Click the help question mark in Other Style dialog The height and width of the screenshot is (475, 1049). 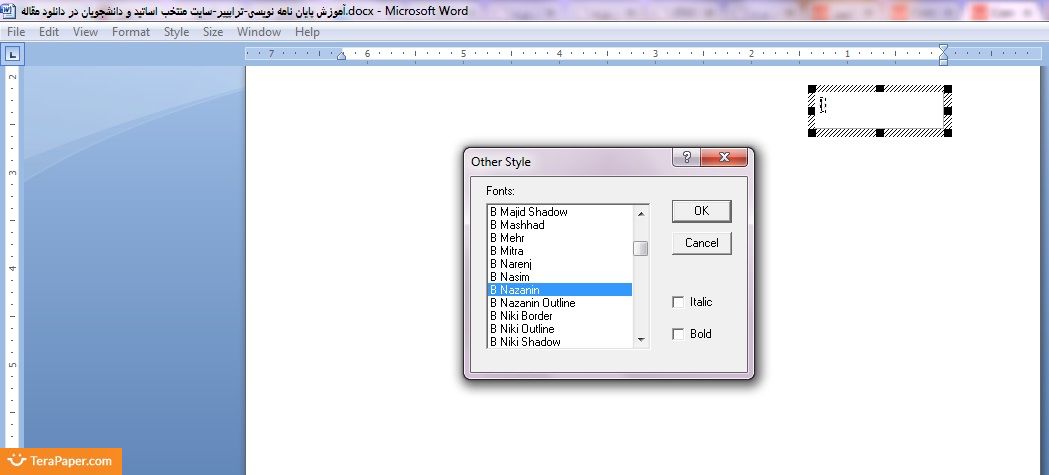point(686,157)
